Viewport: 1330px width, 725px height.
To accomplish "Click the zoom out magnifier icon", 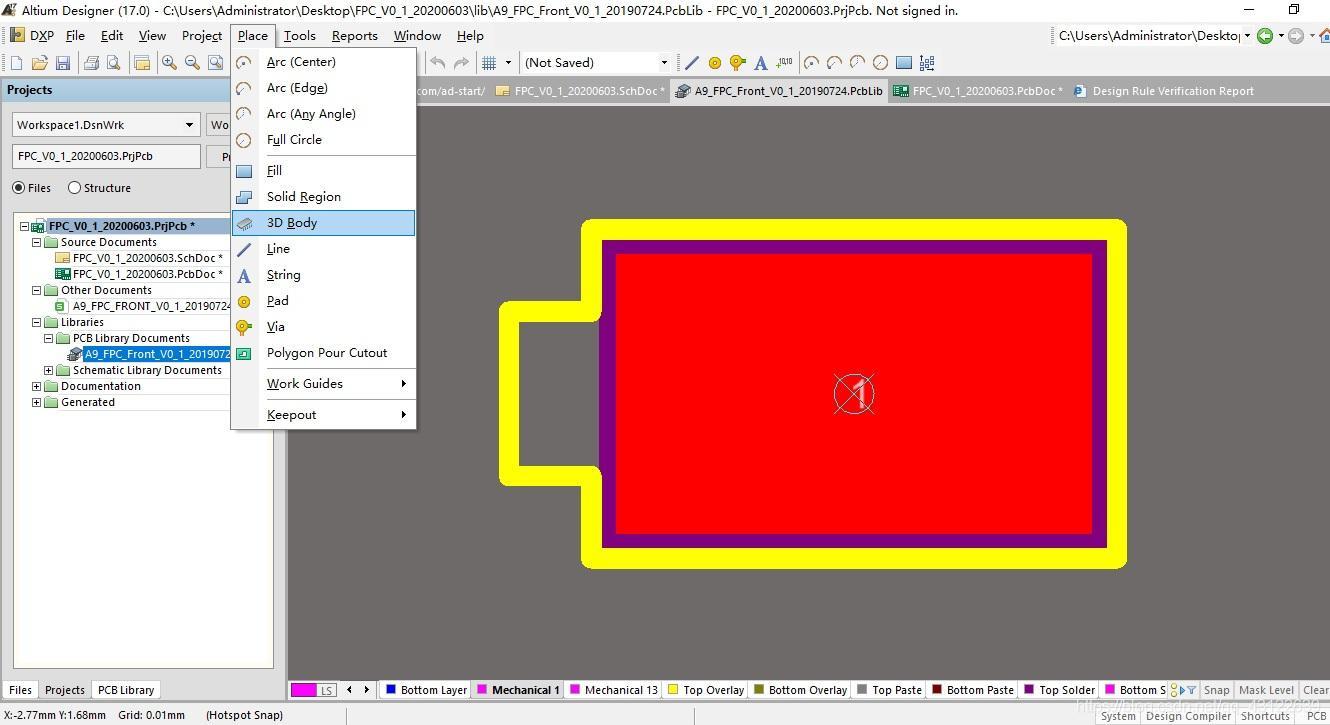I will [x=192, y=63].
